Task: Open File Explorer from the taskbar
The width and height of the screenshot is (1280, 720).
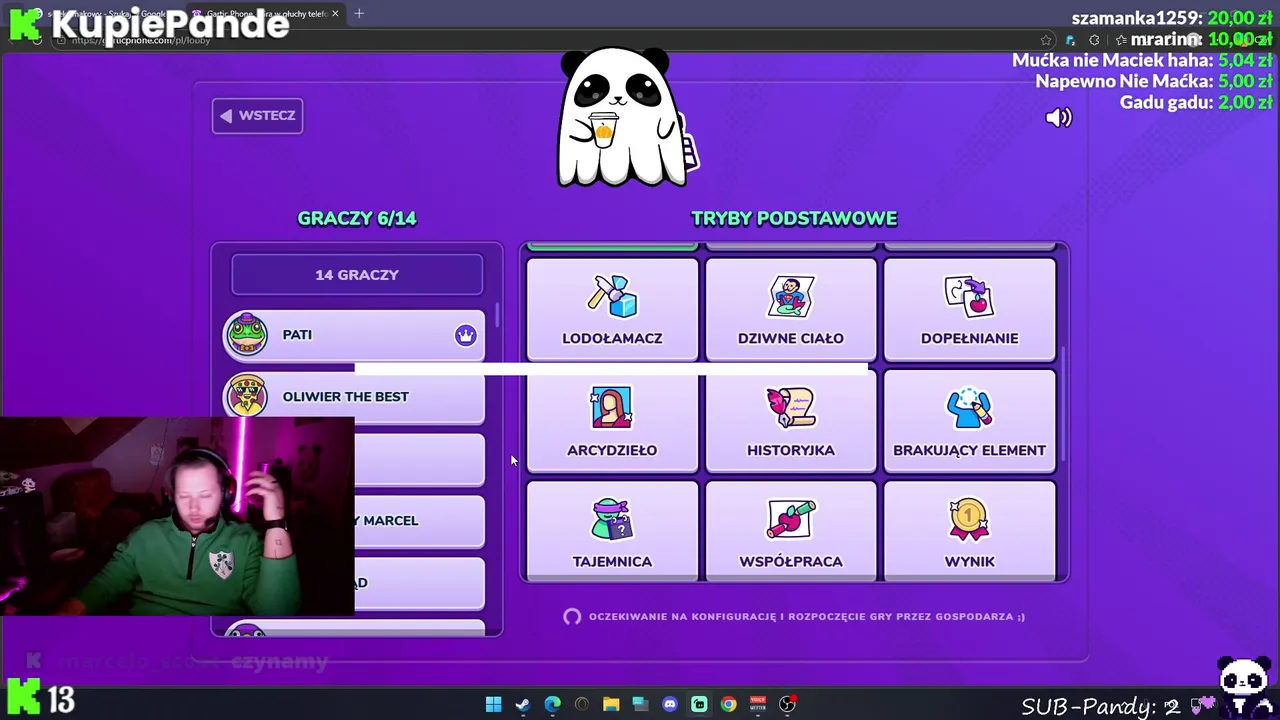Action: pos(611,704)
